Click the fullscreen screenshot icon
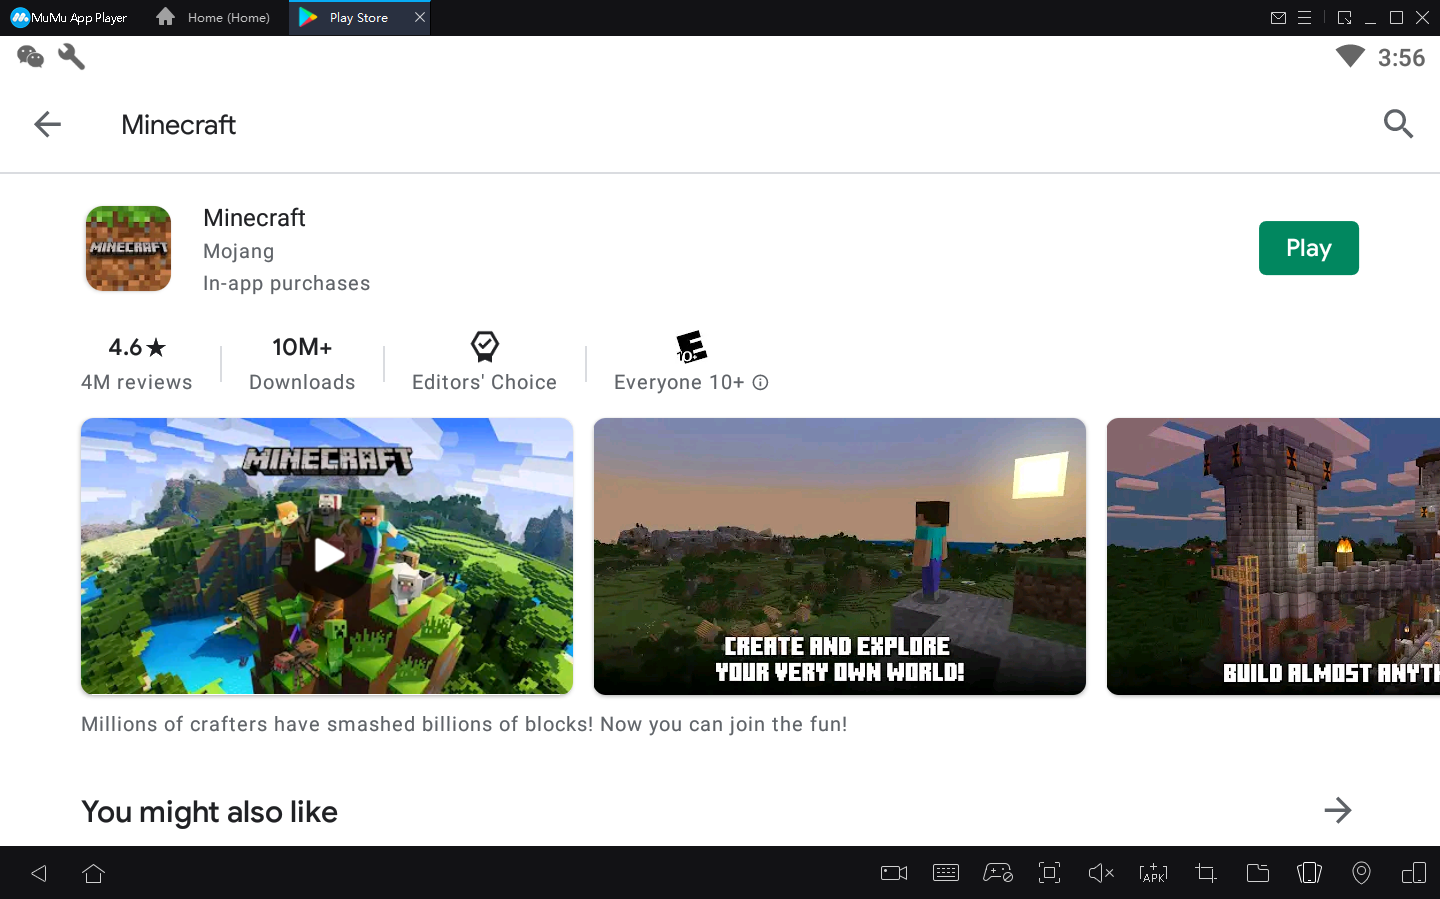This screenshot has height=899, width=1440. coord(1049,873)
